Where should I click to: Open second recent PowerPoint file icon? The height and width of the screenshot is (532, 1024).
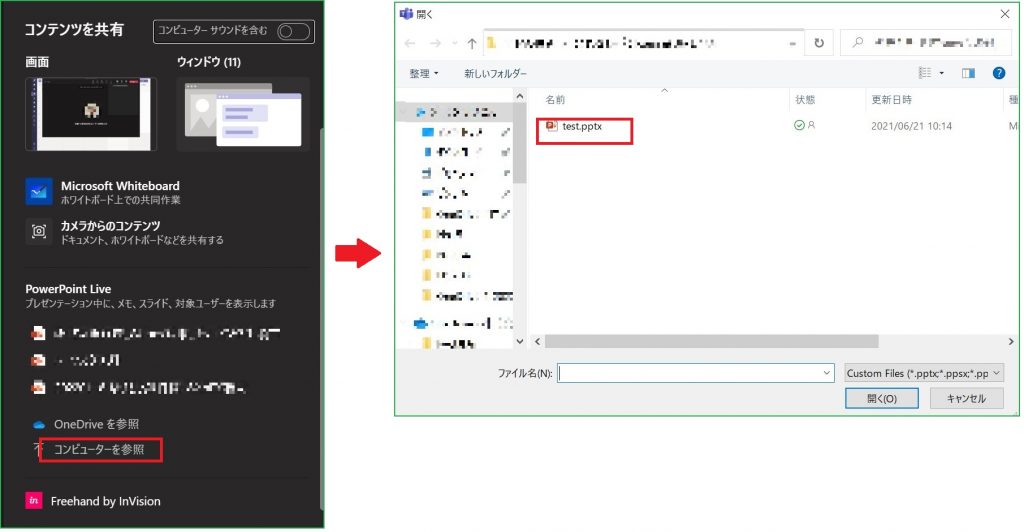(x=38, y=360)
